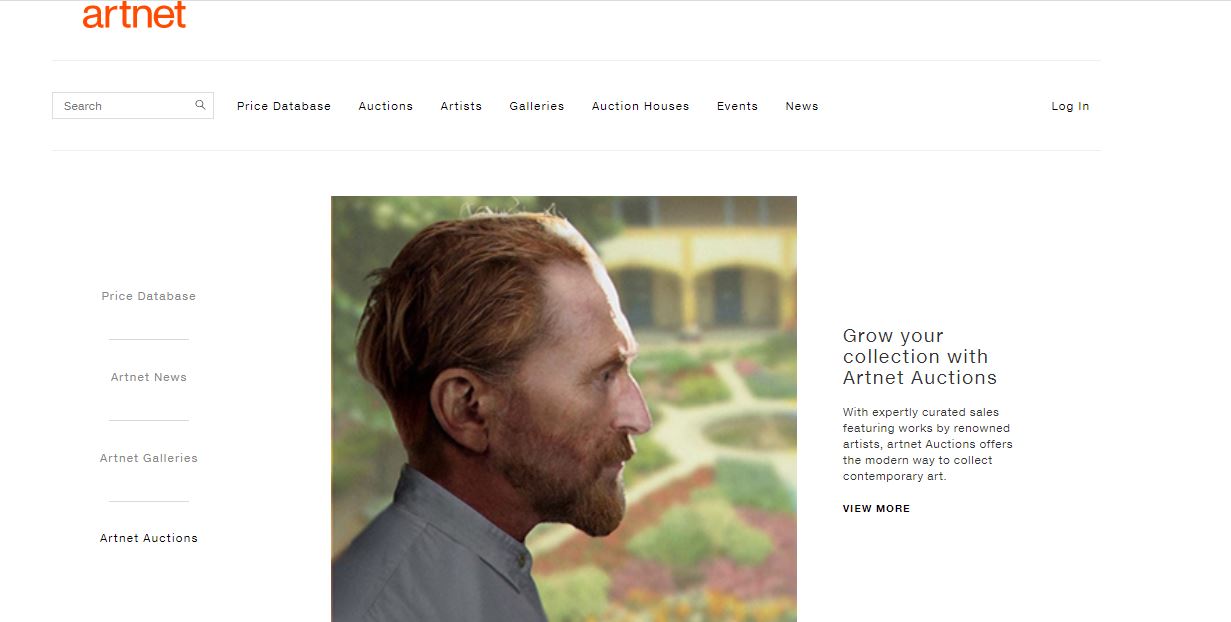1231x622 pixels.
Task: Click the Grow your collection heading
Action: 918,357
